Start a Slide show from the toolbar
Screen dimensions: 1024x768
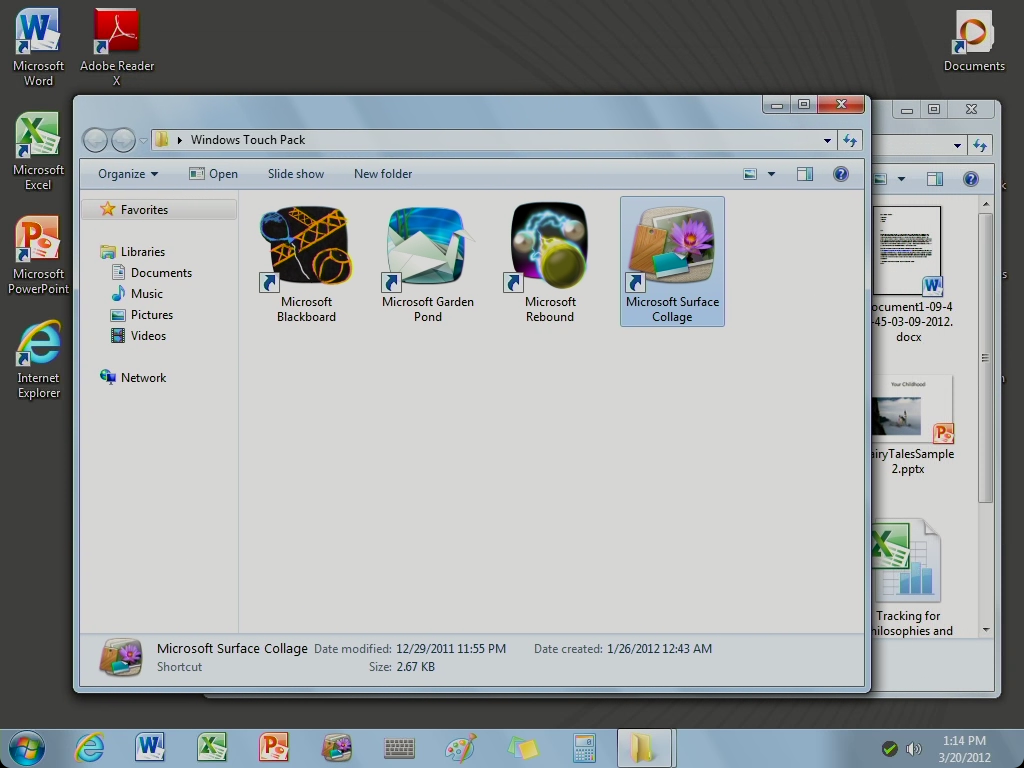[296, 174]
